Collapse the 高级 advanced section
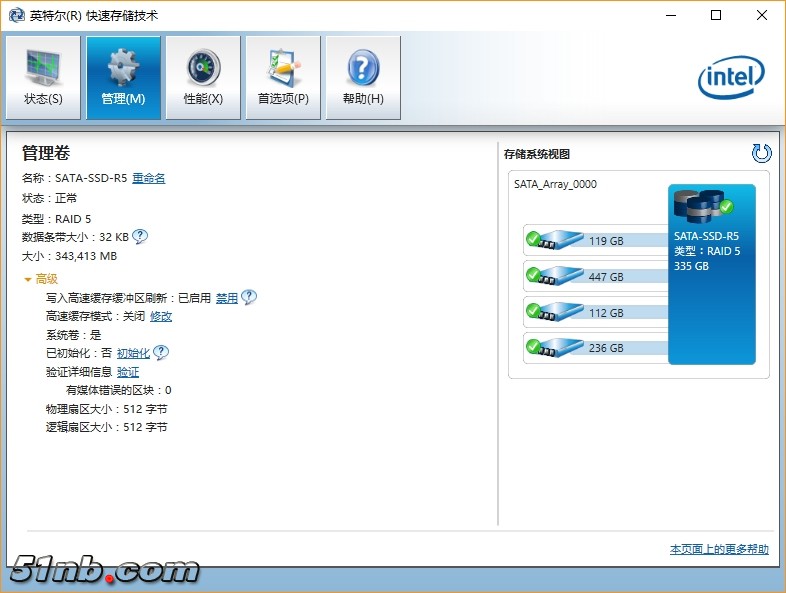This screenshot has width=786, height=593. point(41,279)
